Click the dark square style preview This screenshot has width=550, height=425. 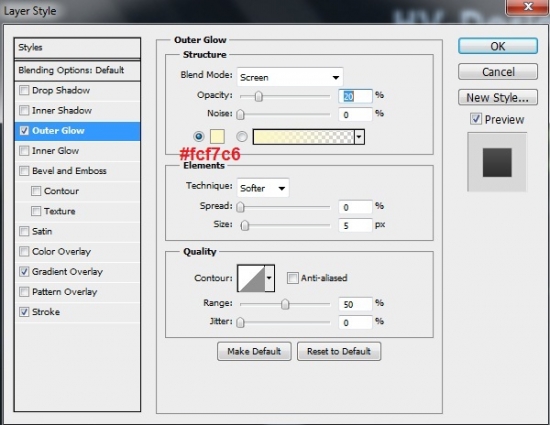[x=497, y=162]
